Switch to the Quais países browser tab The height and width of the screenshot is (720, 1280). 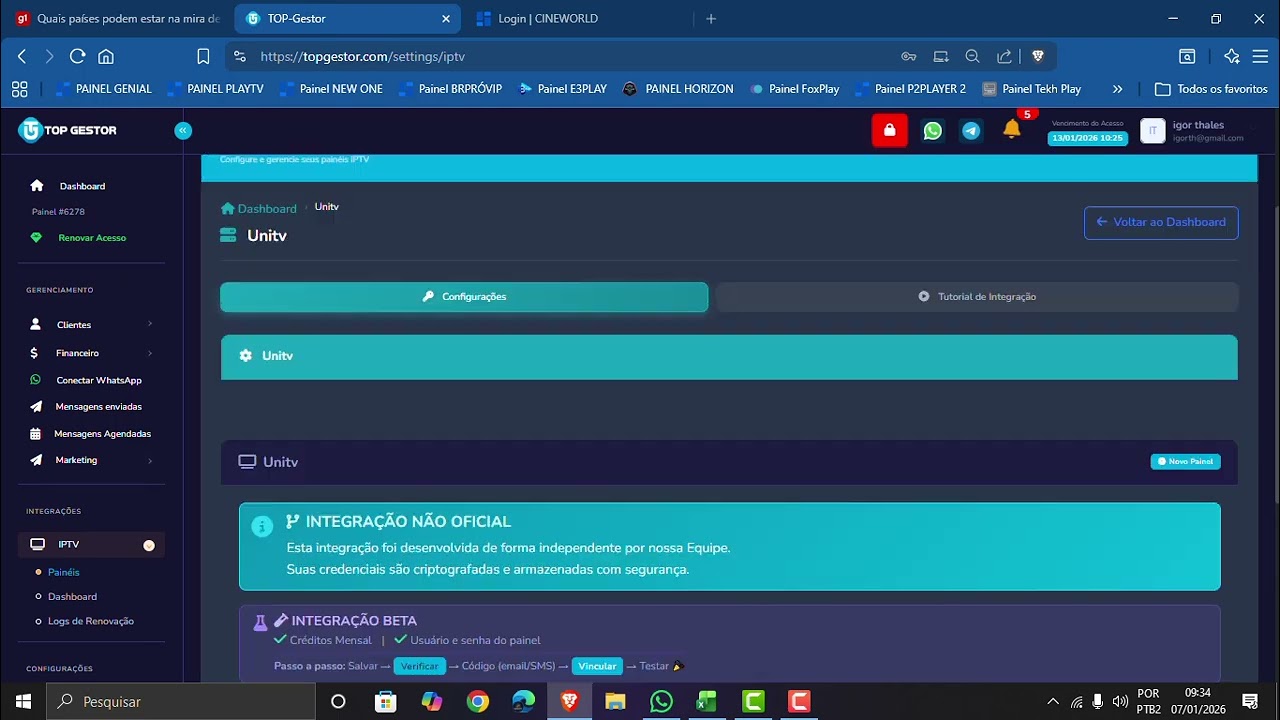[x=116, y=18]
